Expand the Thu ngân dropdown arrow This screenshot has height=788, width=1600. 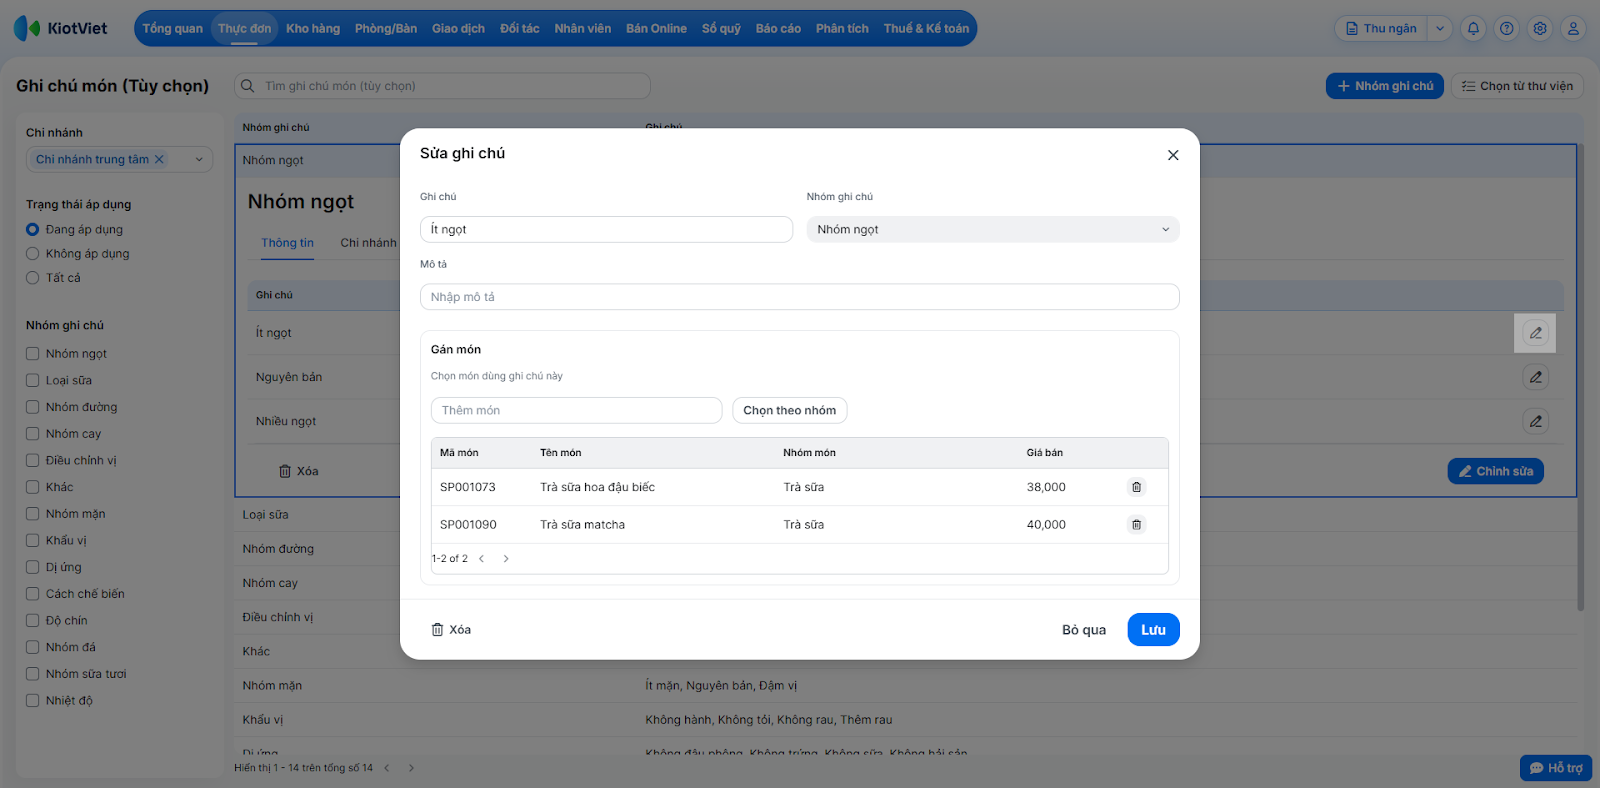coord(1440,29)
